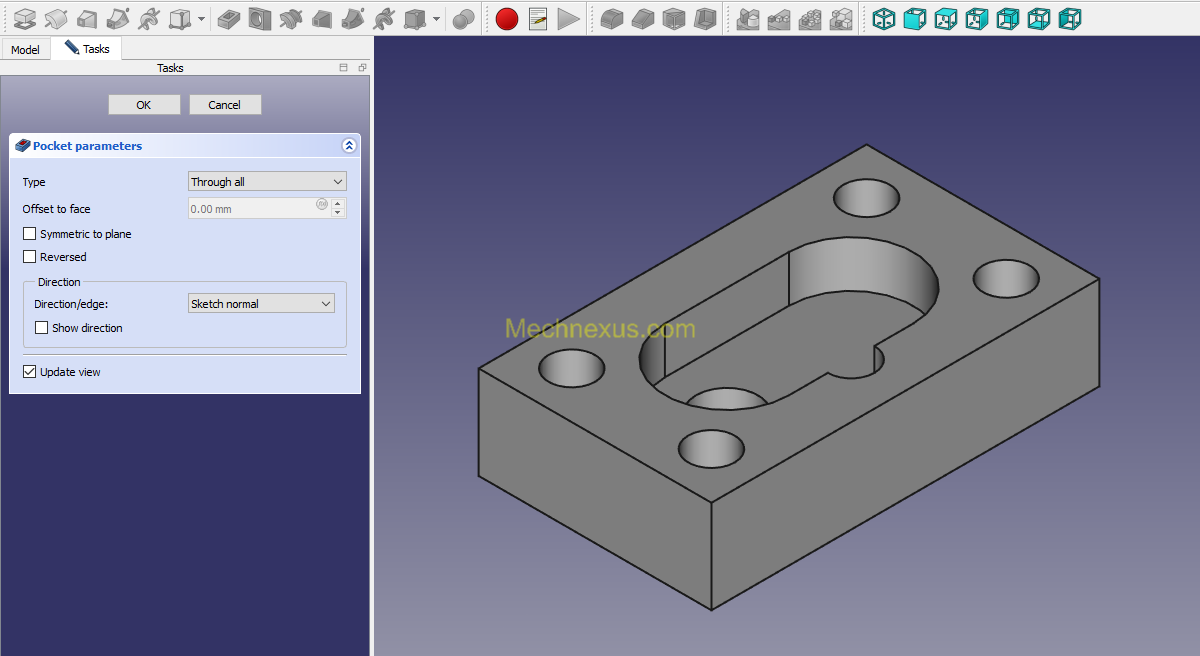Set front view cube icon
The height and width of the screenshot is (656, 1200).
915,18
